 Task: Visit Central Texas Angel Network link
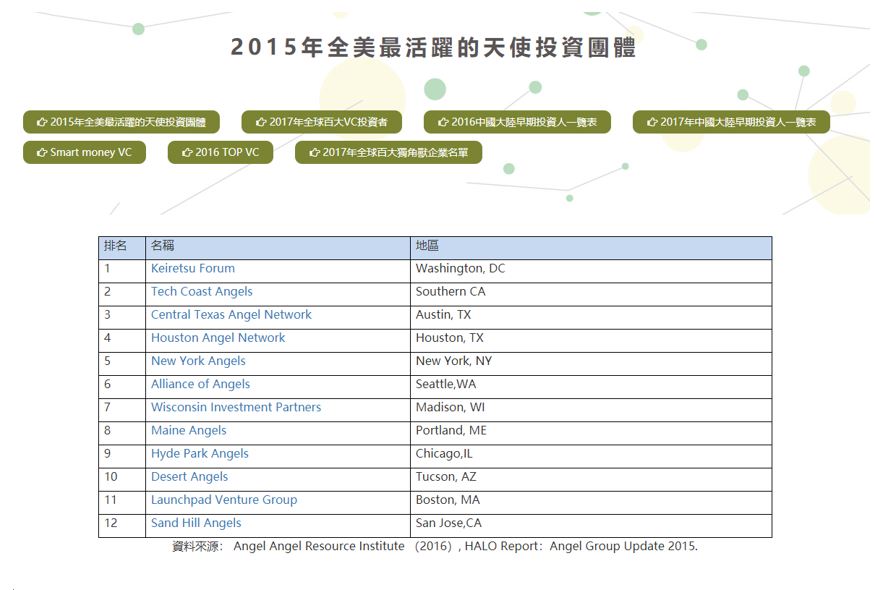click(231, 315)
